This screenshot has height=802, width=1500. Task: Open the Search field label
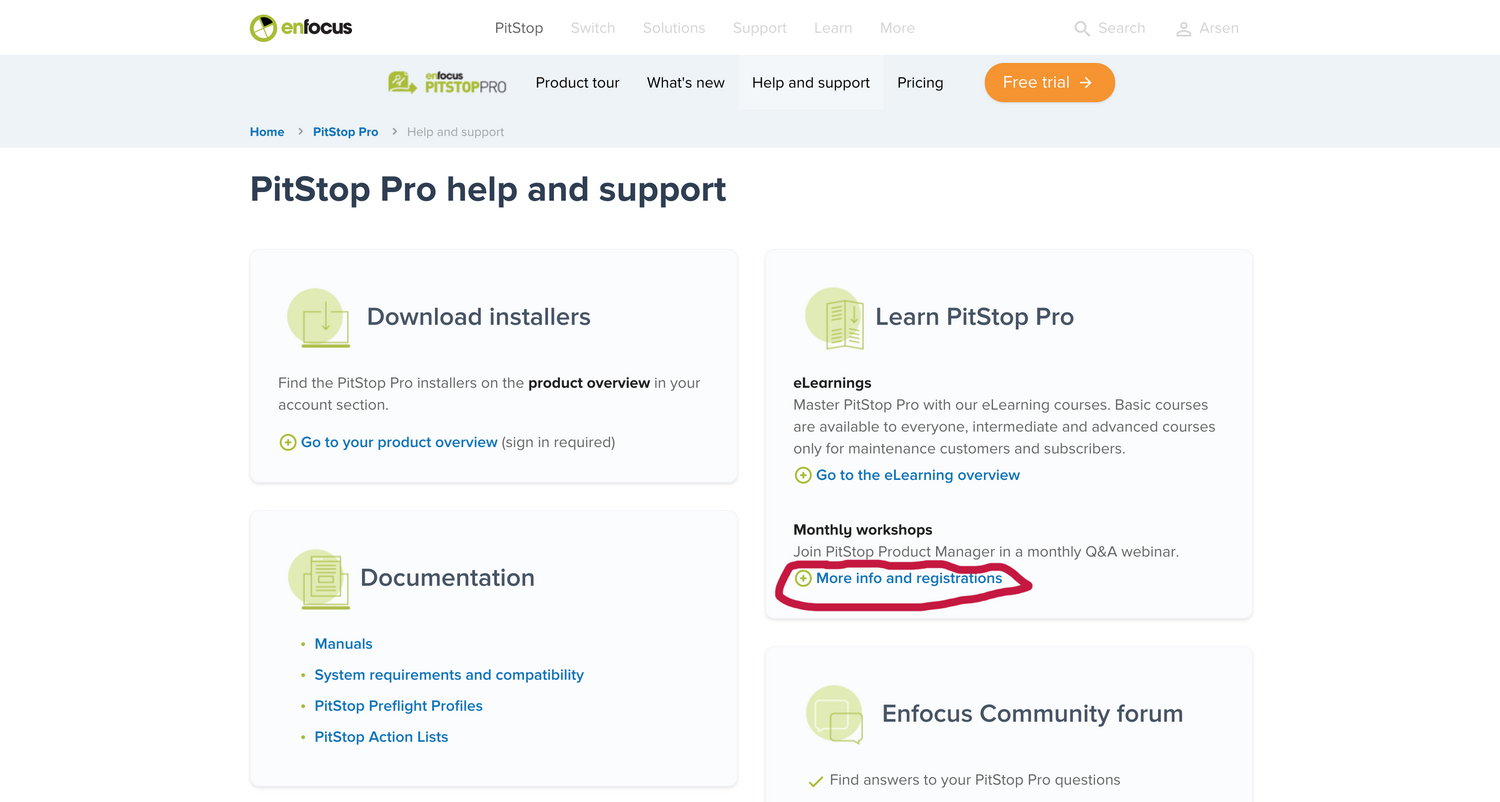click(x=1122, y=28)
